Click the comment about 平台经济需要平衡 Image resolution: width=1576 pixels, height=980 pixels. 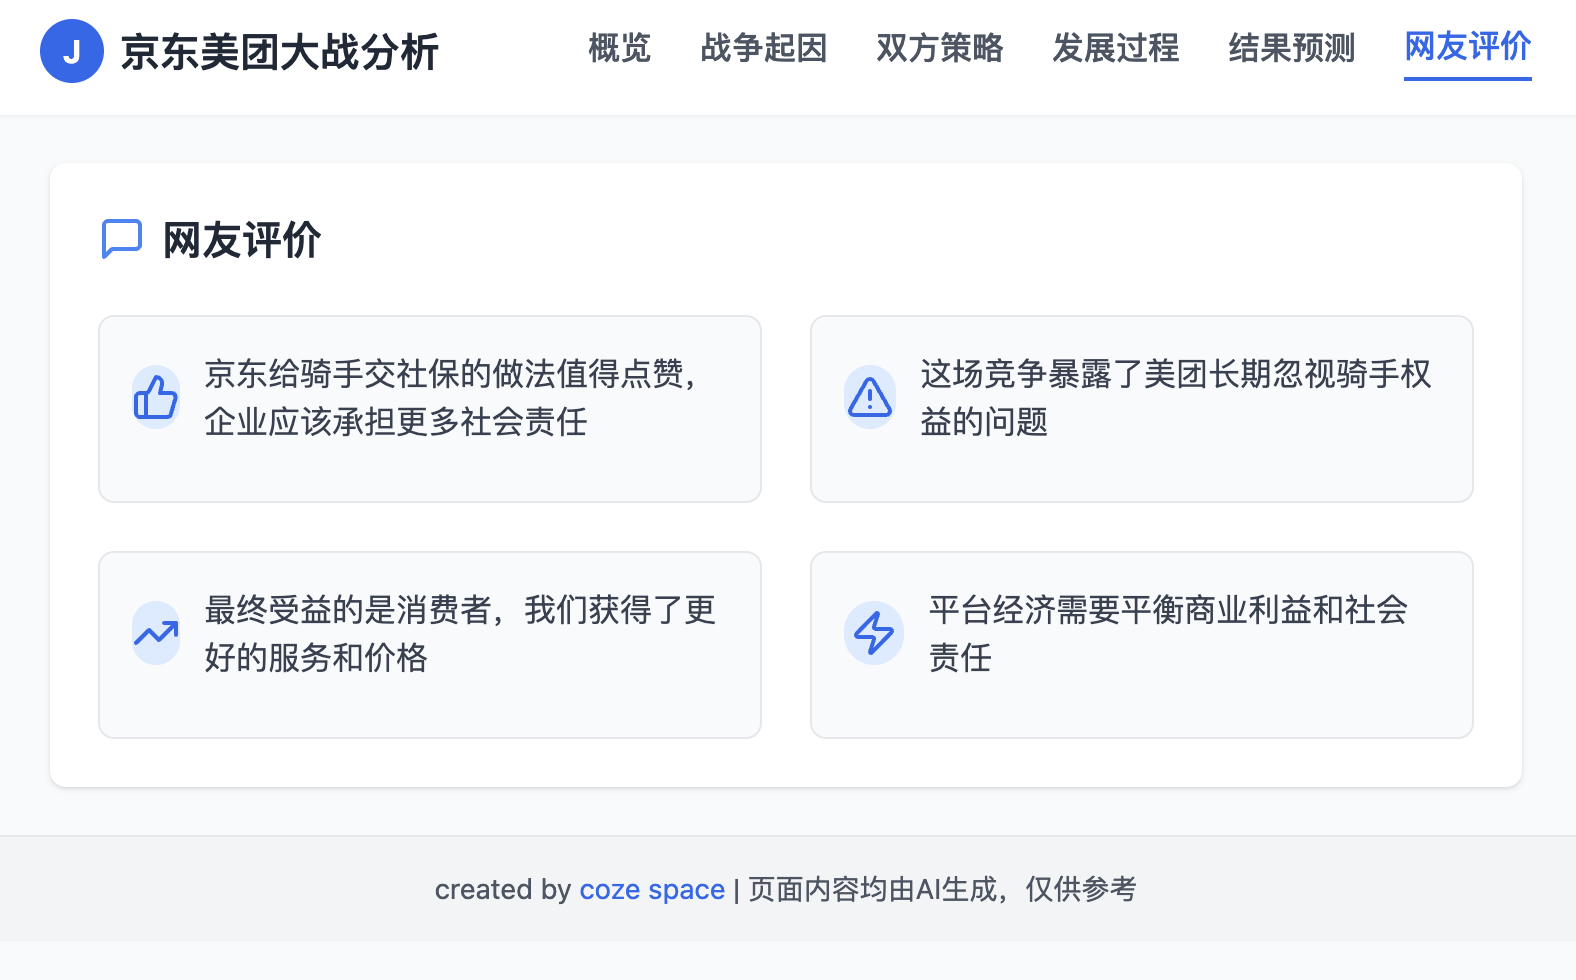pyautogui.click(x=1167, y=634)
